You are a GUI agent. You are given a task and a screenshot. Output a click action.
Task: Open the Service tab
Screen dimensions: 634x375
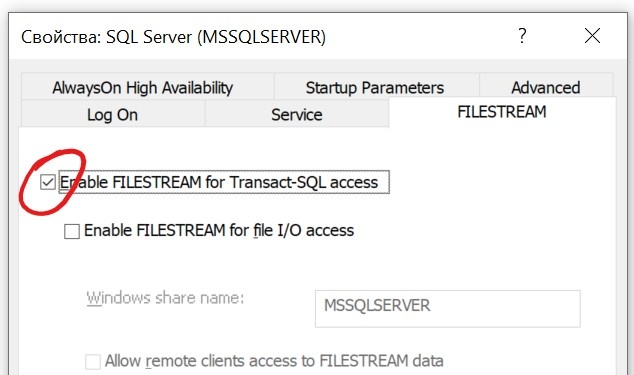[x=297, y=114]
